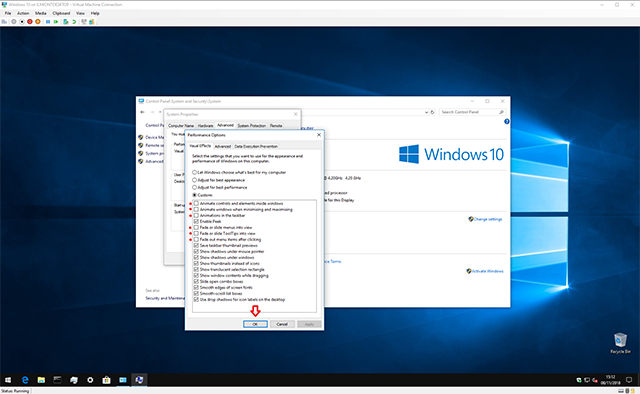This screenshot has width=640, height=394.
Task: Open the Clipboard menu
Action: 61,13
